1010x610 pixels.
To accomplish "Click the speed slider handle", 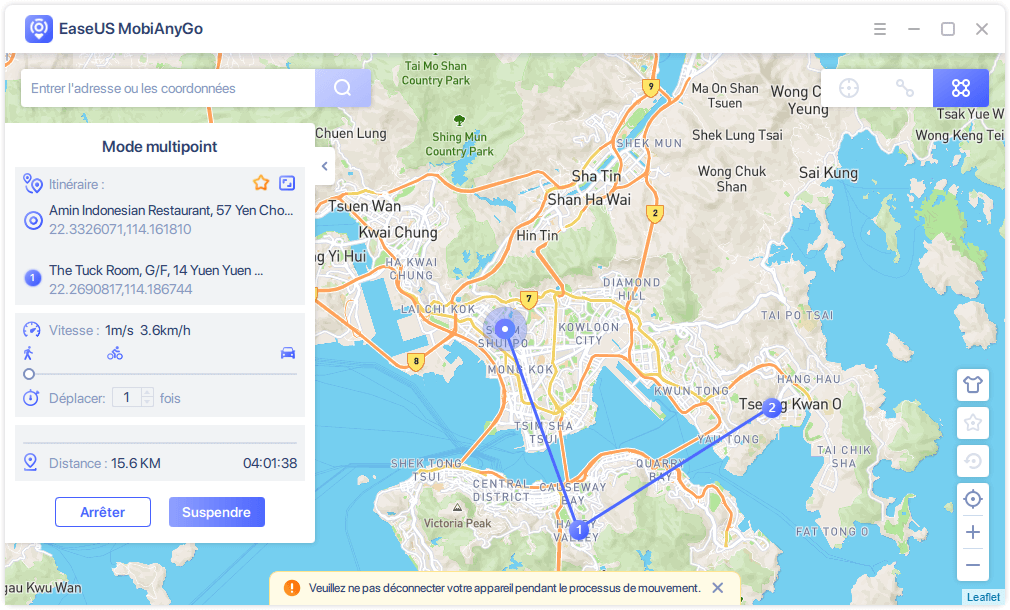I will 29,374.
